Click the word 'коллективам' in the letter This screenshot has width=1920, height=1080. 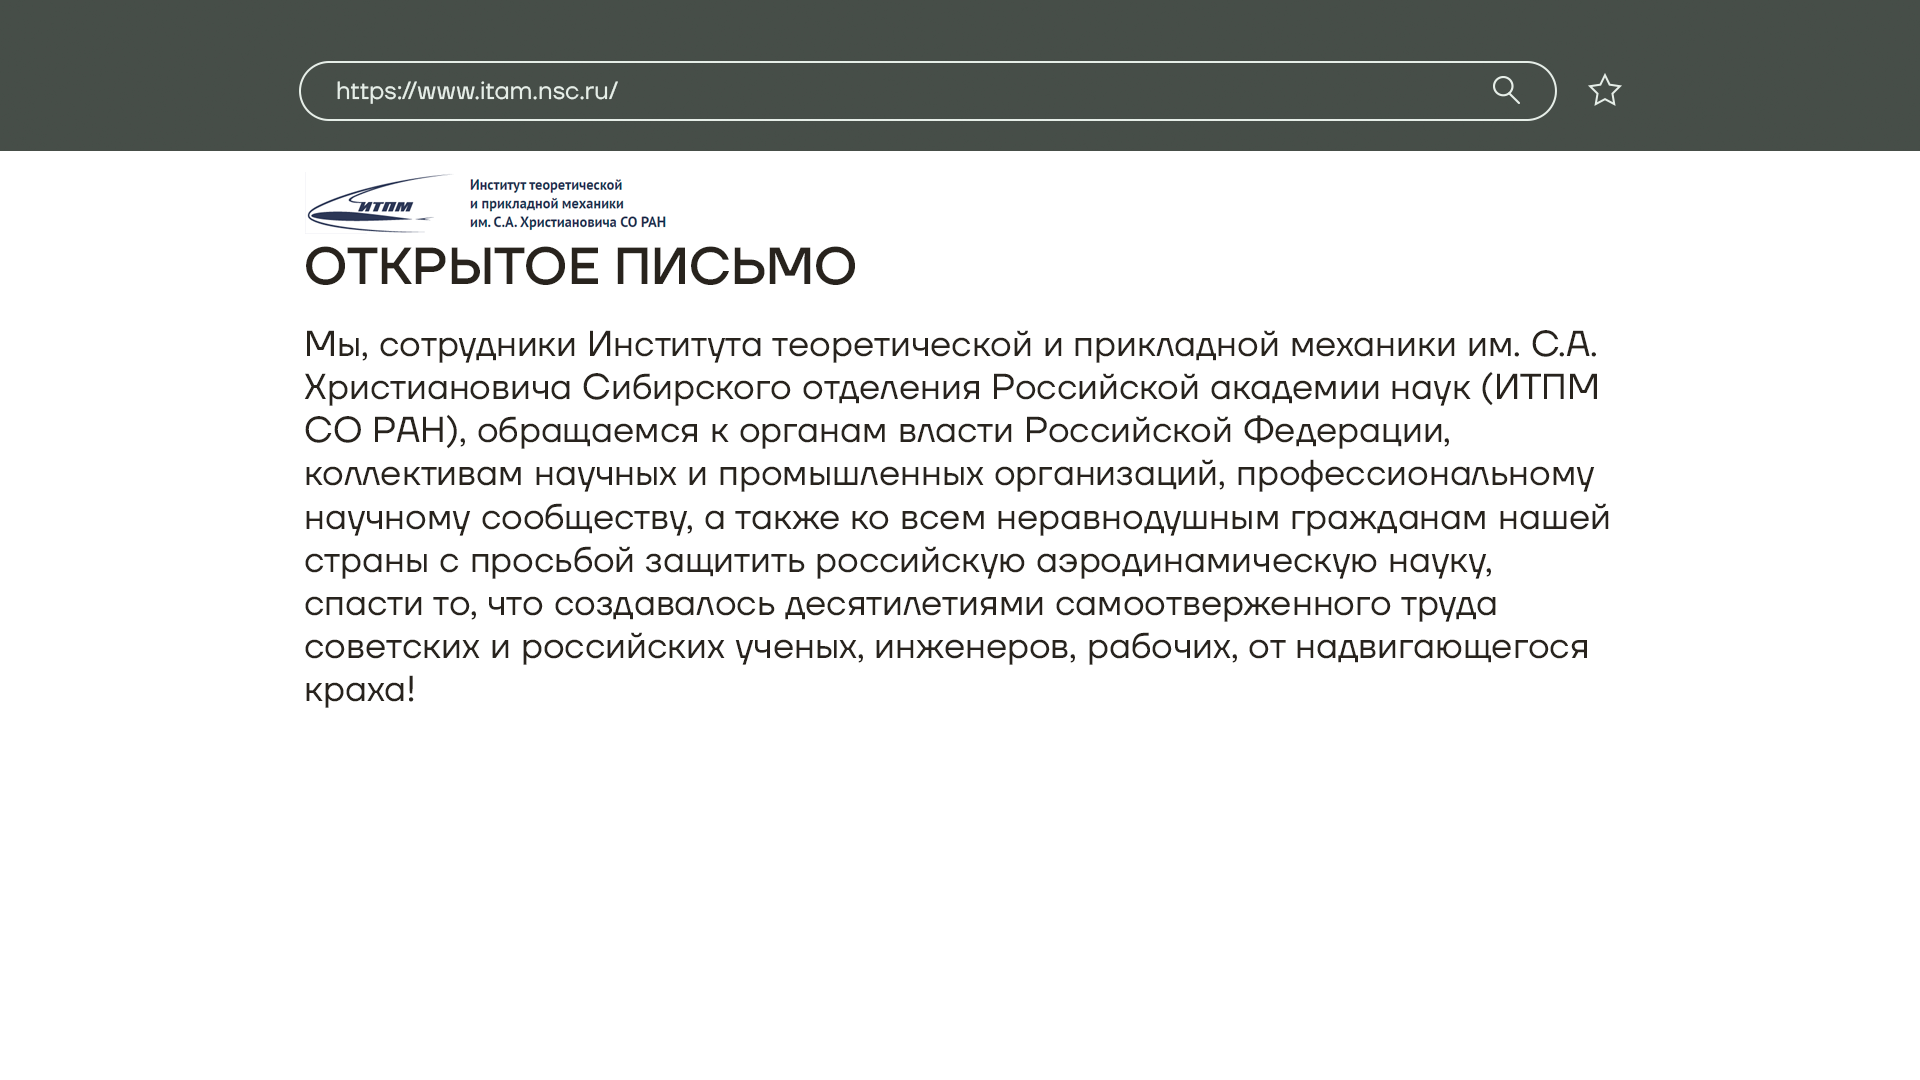[413, 474]
